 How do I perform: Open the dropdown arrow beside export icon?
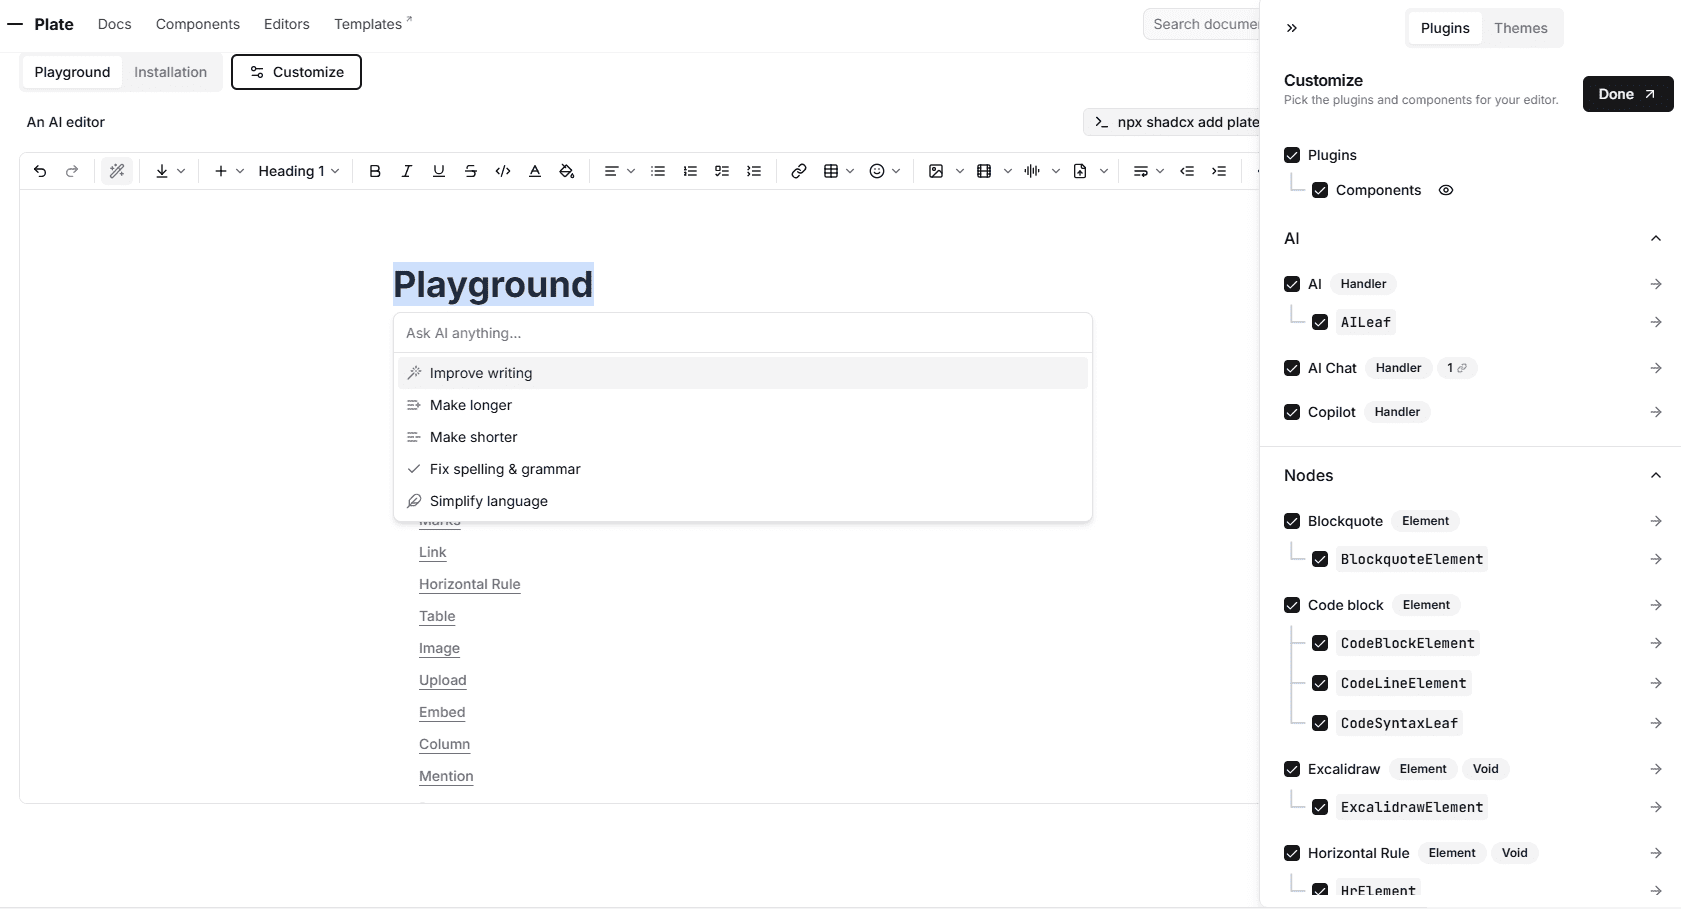click(x=181, y=171)
